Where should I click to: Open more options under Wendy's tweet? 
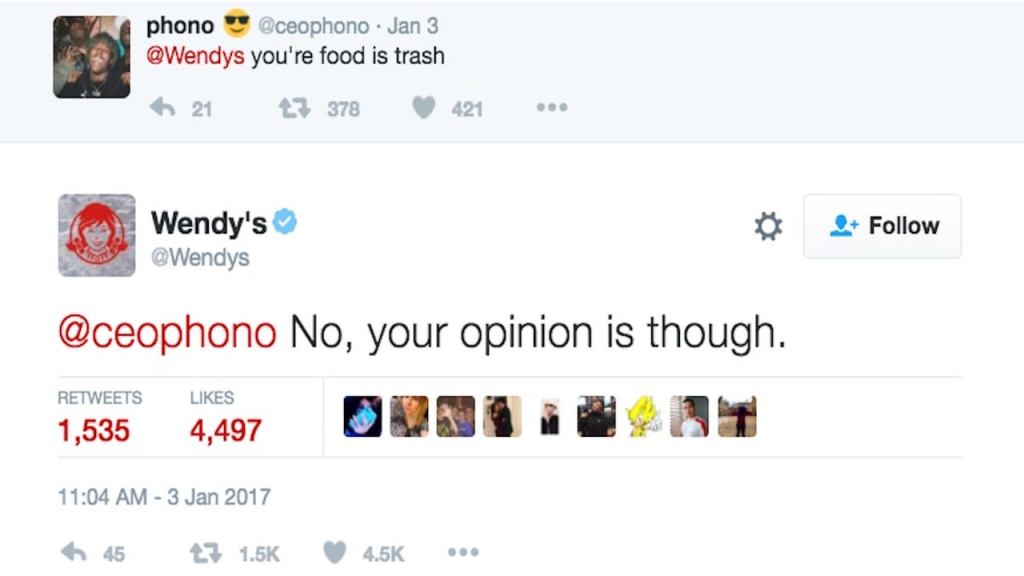tap(462, 552)
